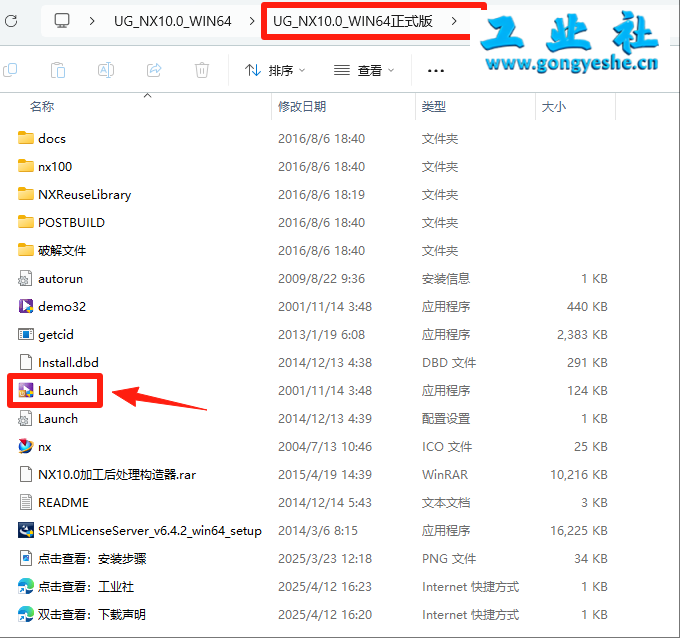Image resolution: width=680 pixels, height=638 pixels.
Task: Expand chevron after UG_NX10.0_WIN64 breadcrumb
Action: [252, 21]
